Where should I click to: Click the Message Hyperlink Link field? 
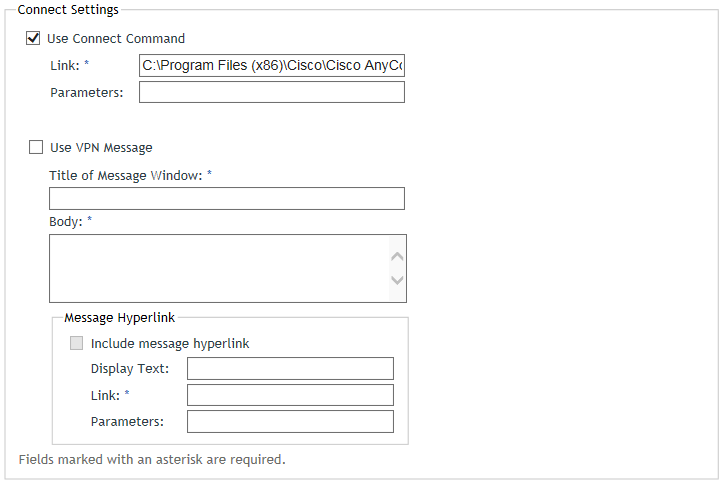pyautogui.click(x=290, y=395)
